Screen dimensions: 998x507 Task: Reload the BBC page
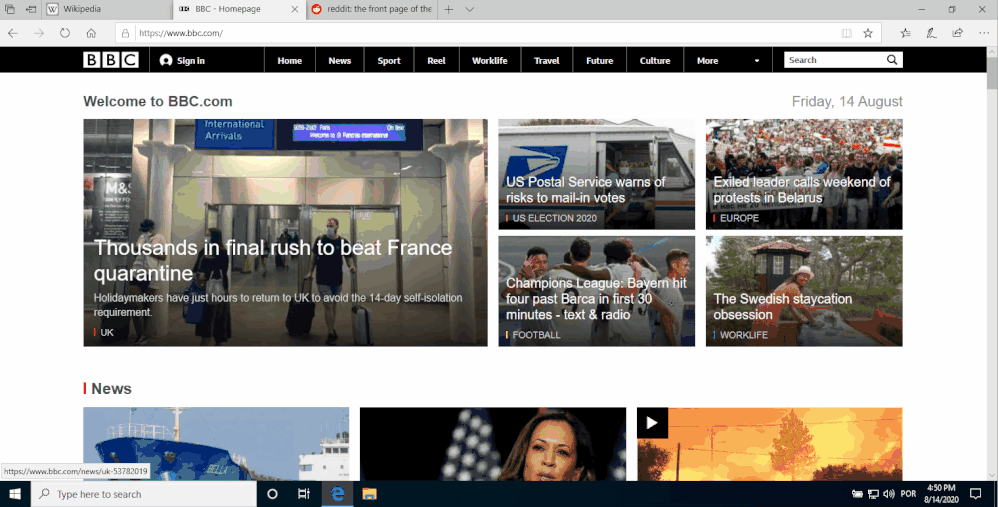tap(65, 33)
